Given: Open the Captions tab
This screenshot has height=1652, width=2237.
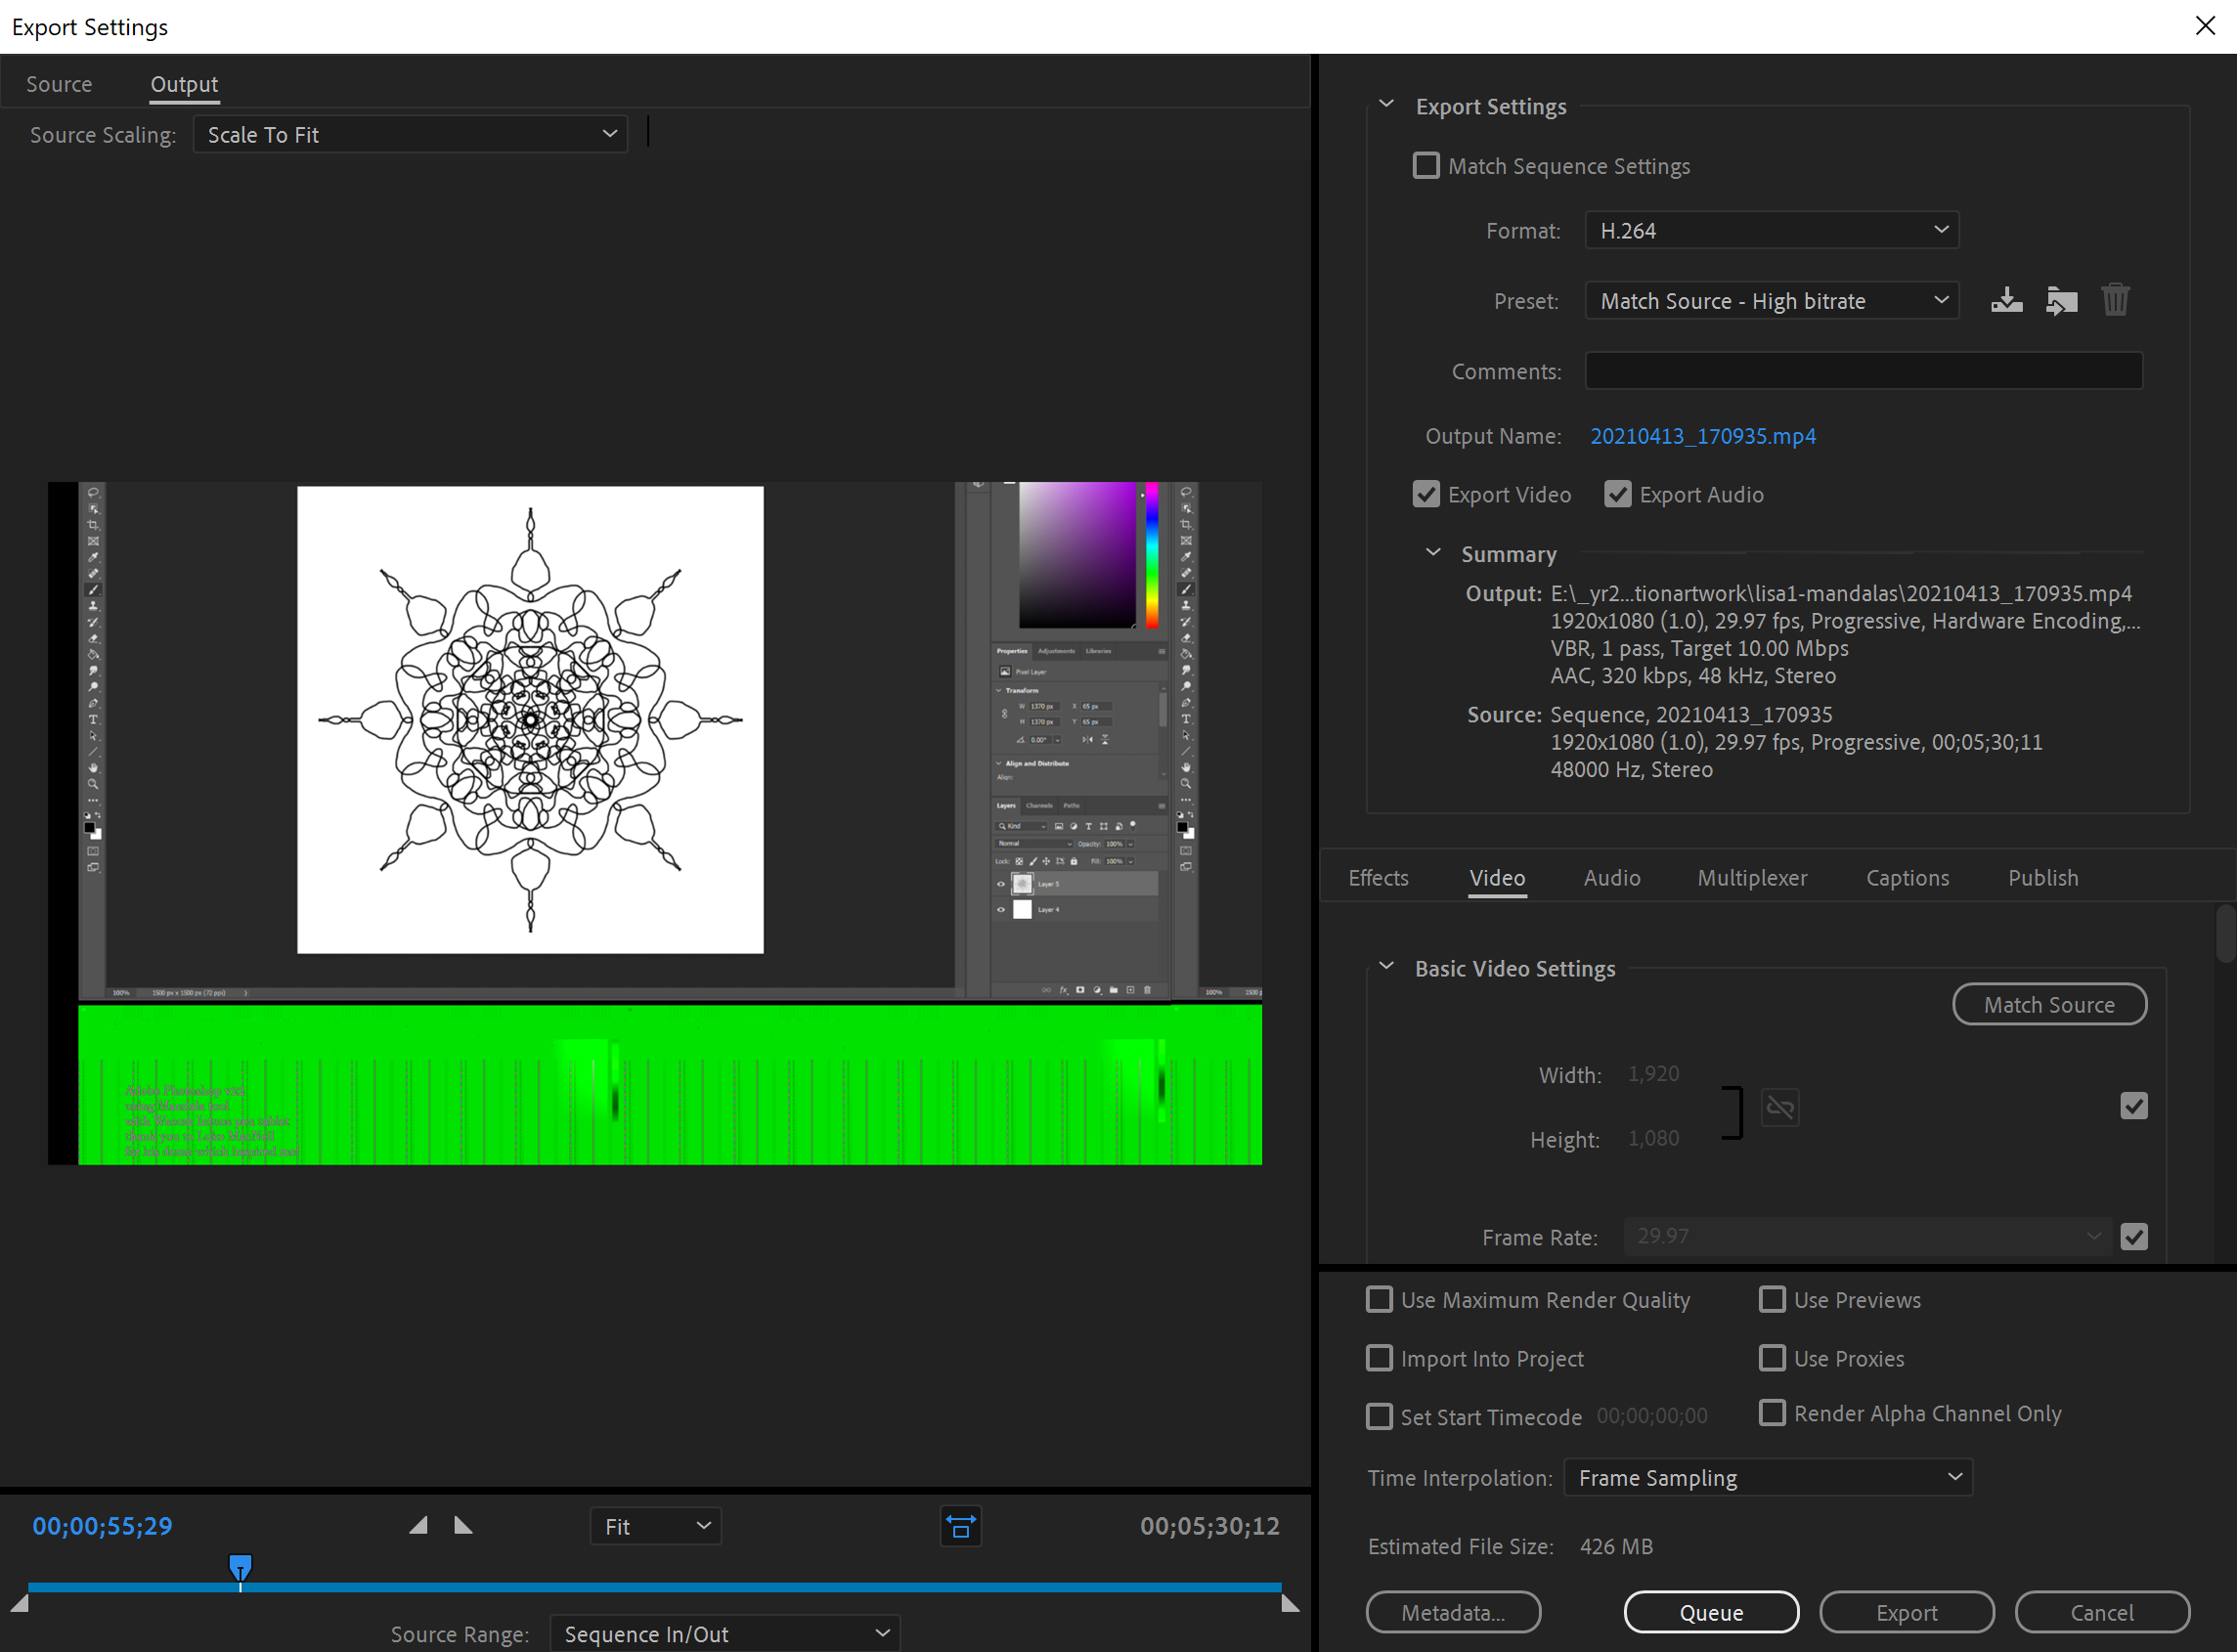Looking at the screenshot, I should [x=1907, y=877].
